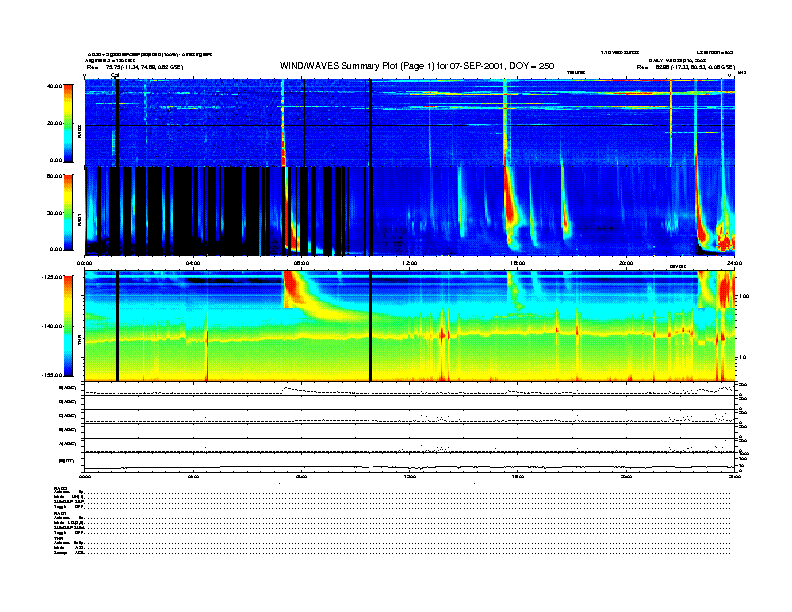
Task: Click the TNR vertical axis label
Action: [79, 342]
